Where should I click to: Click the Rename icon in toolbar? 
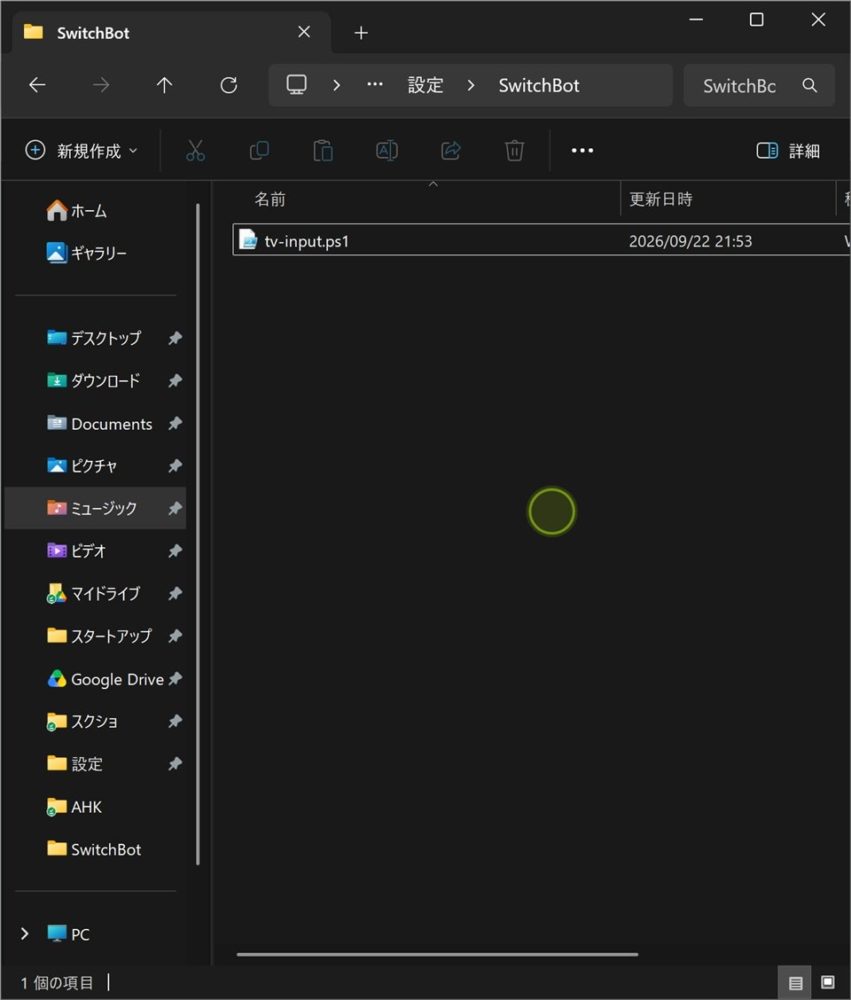coord(387,151)
